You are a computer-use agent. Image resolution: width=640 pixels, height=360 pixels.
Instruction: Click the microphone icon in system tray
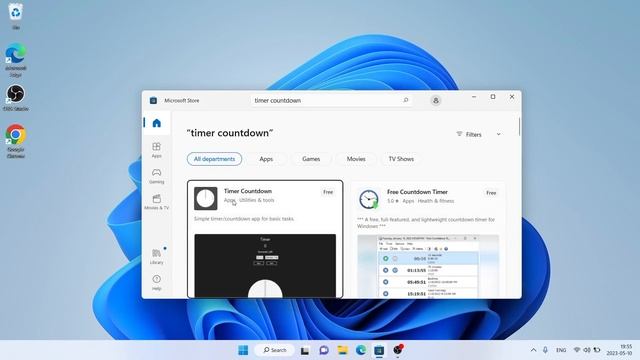545,350
